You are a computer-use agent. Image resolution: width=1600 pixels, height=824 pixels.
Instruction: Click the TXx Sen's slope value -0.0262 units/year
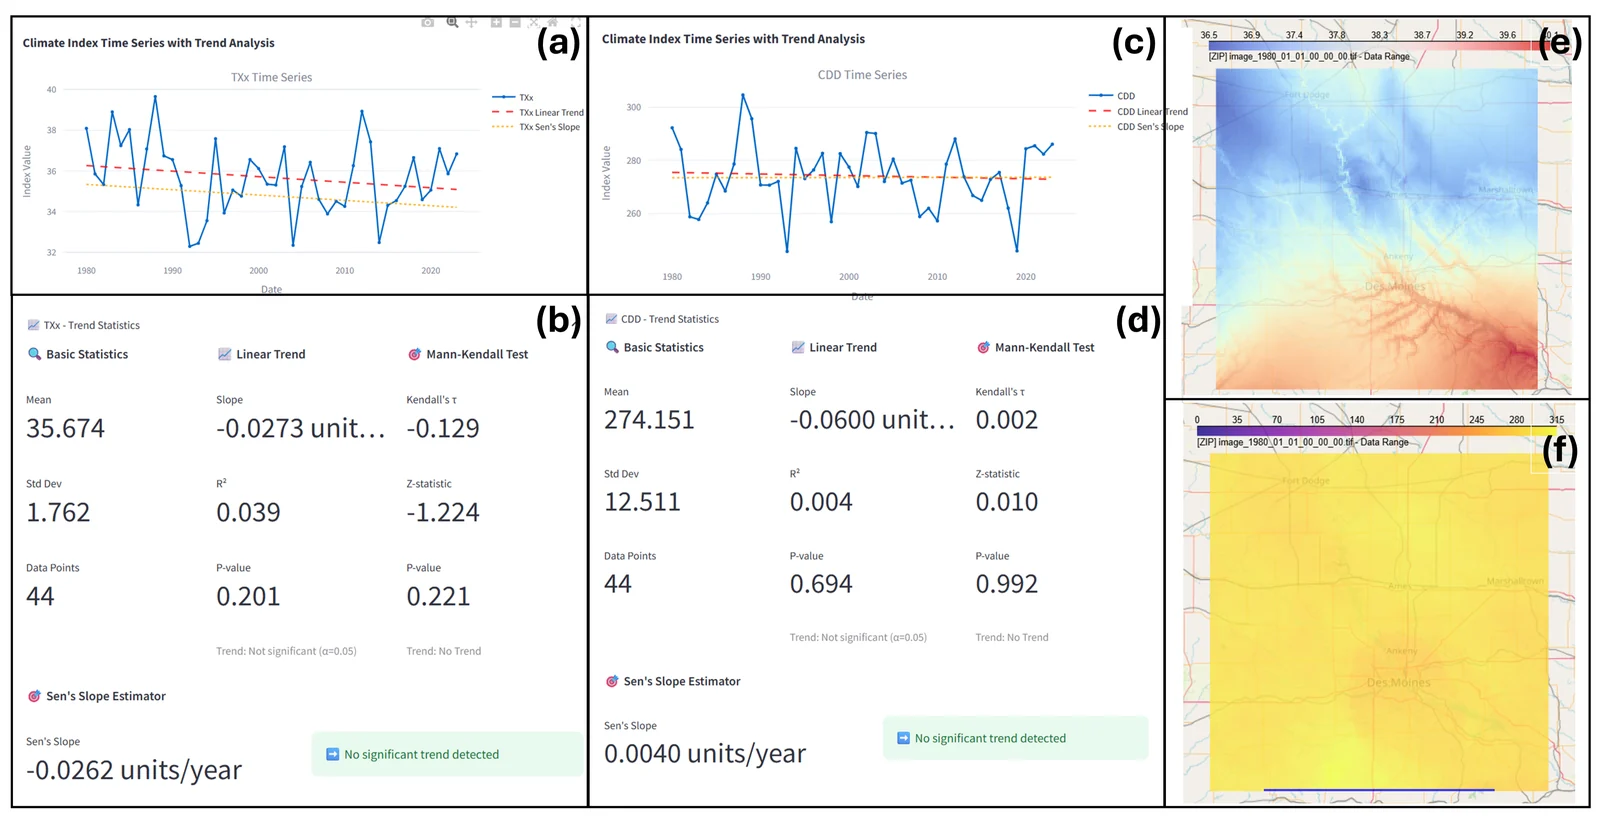[134, 770]
